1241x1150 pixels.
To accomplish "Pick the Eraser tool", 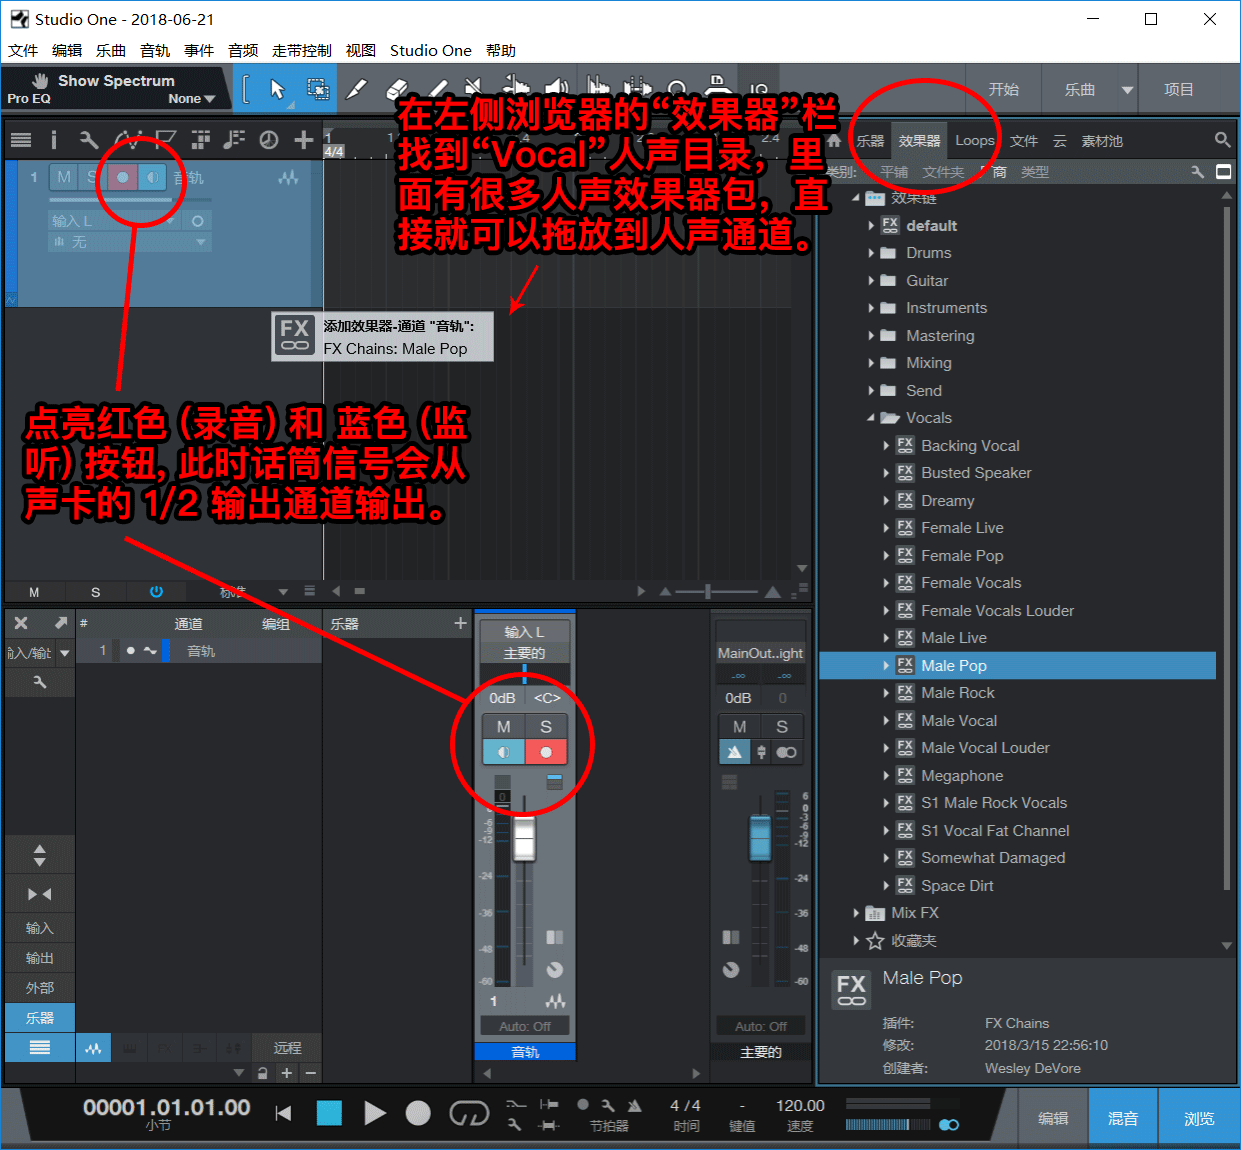I will pyautogui.click(x=396, y=89).
